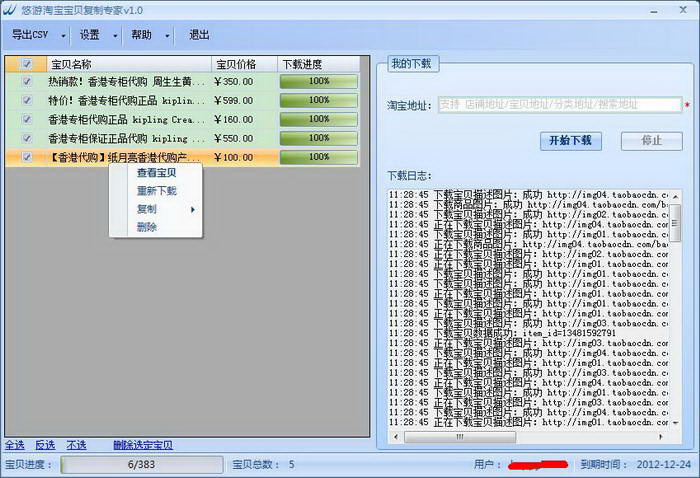700x478 pixels.
Task: Minimize the window
Action: [654, 10]
